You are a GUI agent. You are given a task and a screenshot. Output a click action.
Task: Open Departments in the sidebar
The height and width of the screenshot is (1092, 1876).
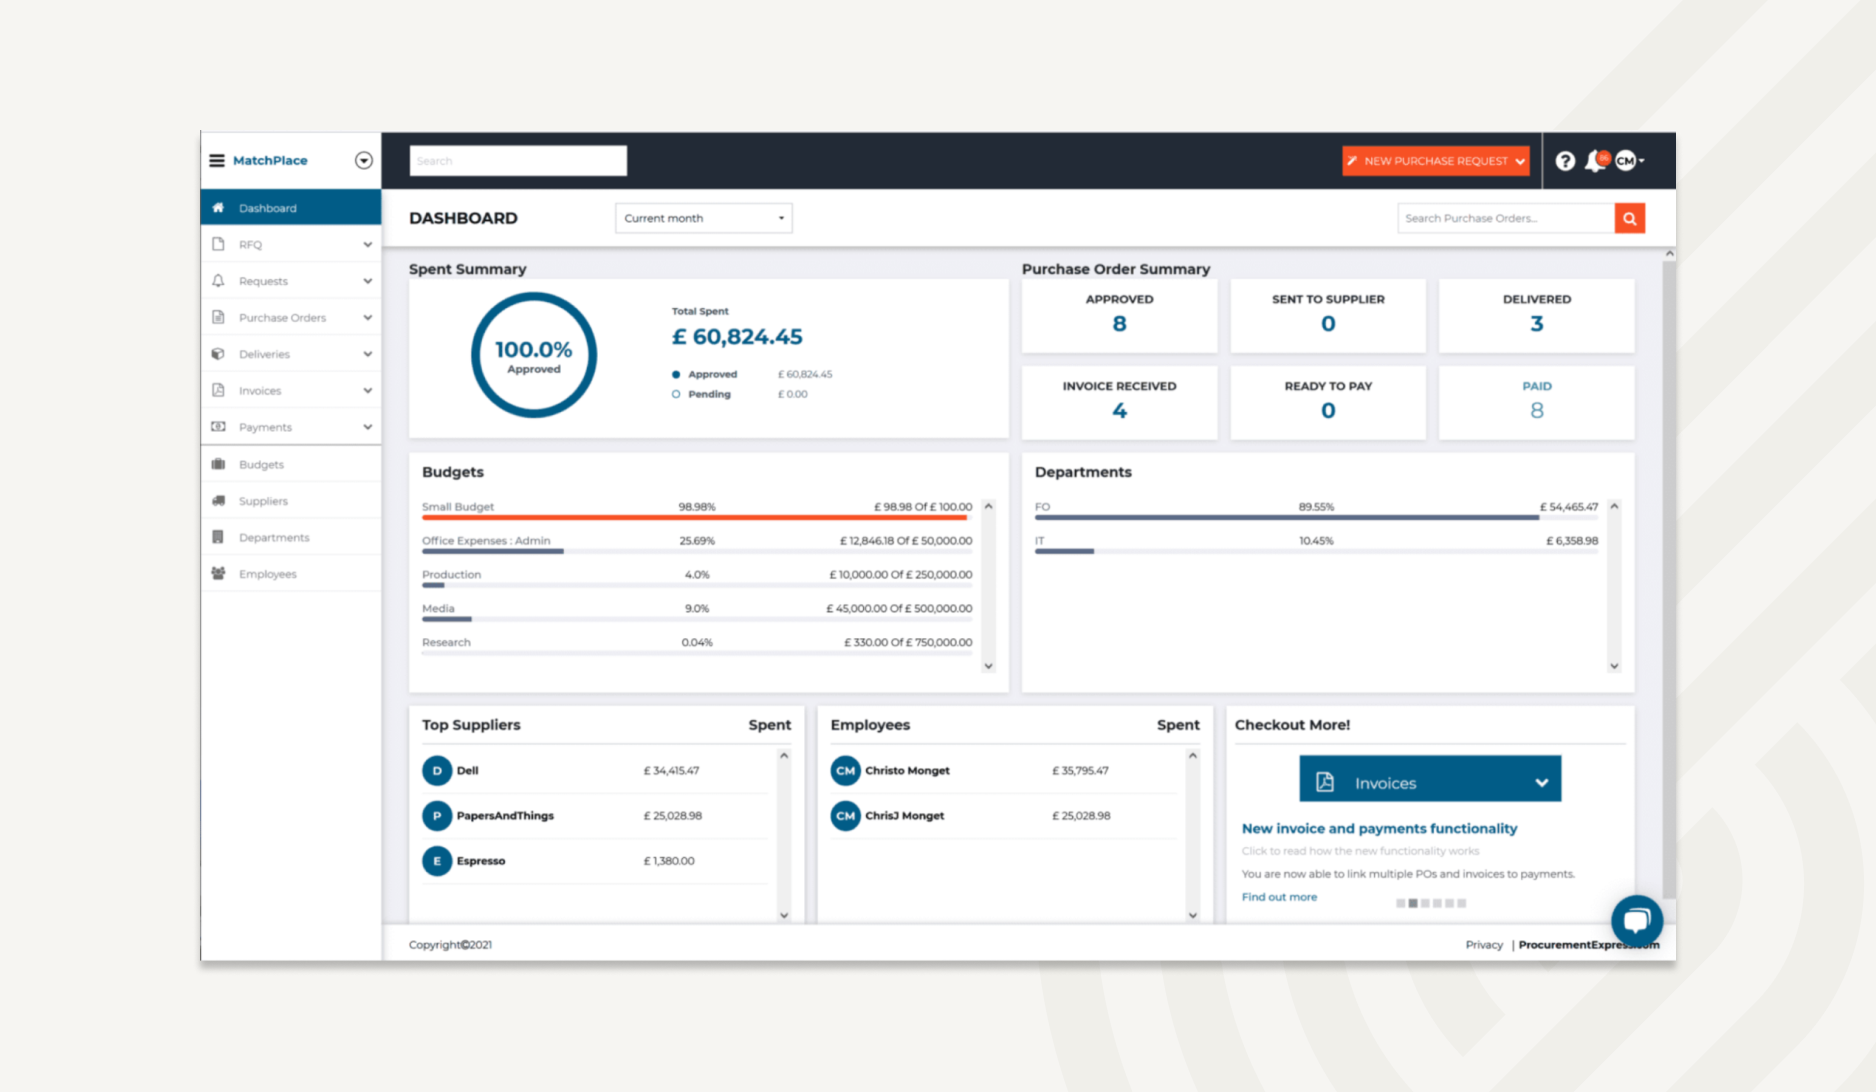(291, 537)
